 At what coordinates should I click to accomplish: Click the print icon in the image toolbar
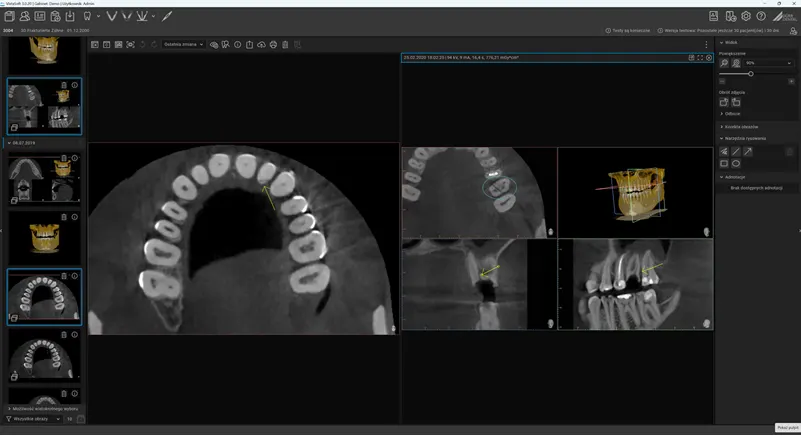[273, 45]
